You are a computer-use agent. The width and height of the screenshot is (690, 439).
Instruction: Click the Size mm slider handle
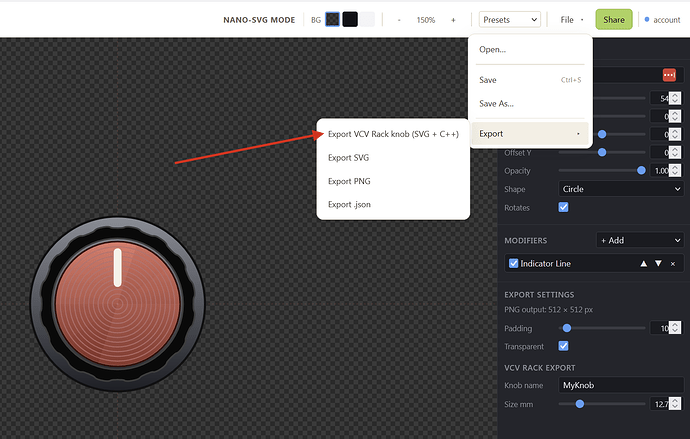[580, 404]
